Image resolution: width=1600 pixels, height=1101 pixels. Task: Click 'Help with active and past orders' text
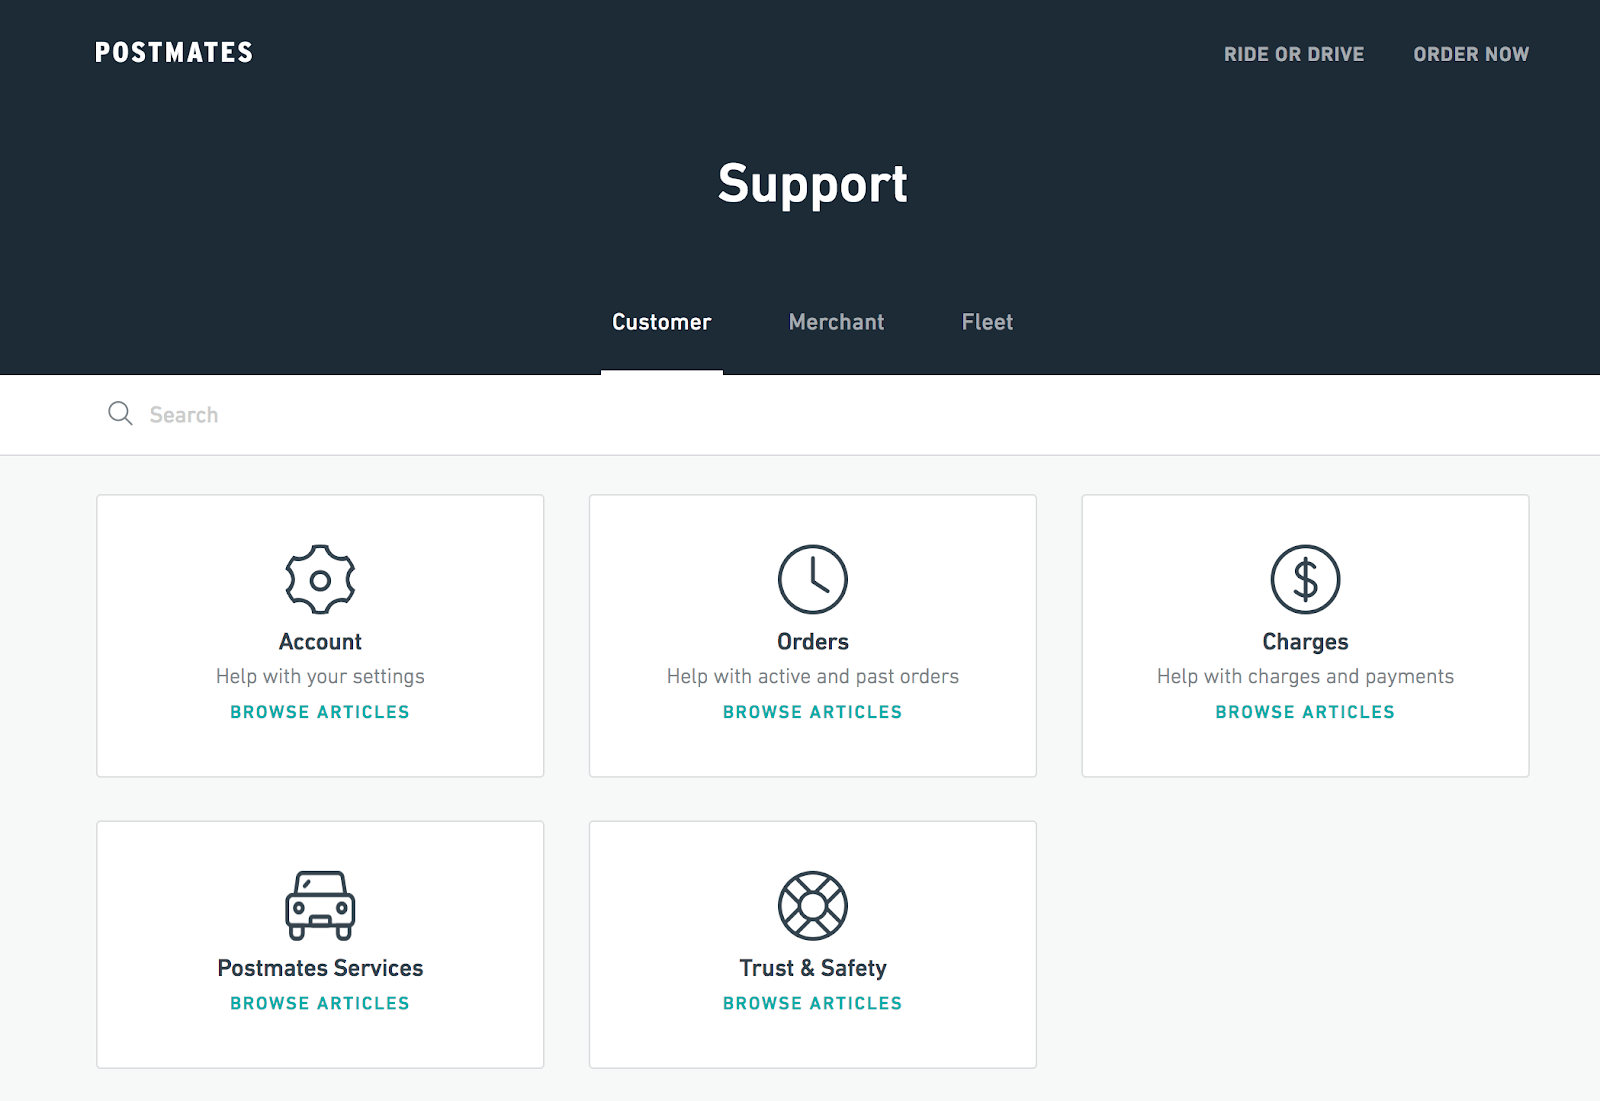pos(813,677)
